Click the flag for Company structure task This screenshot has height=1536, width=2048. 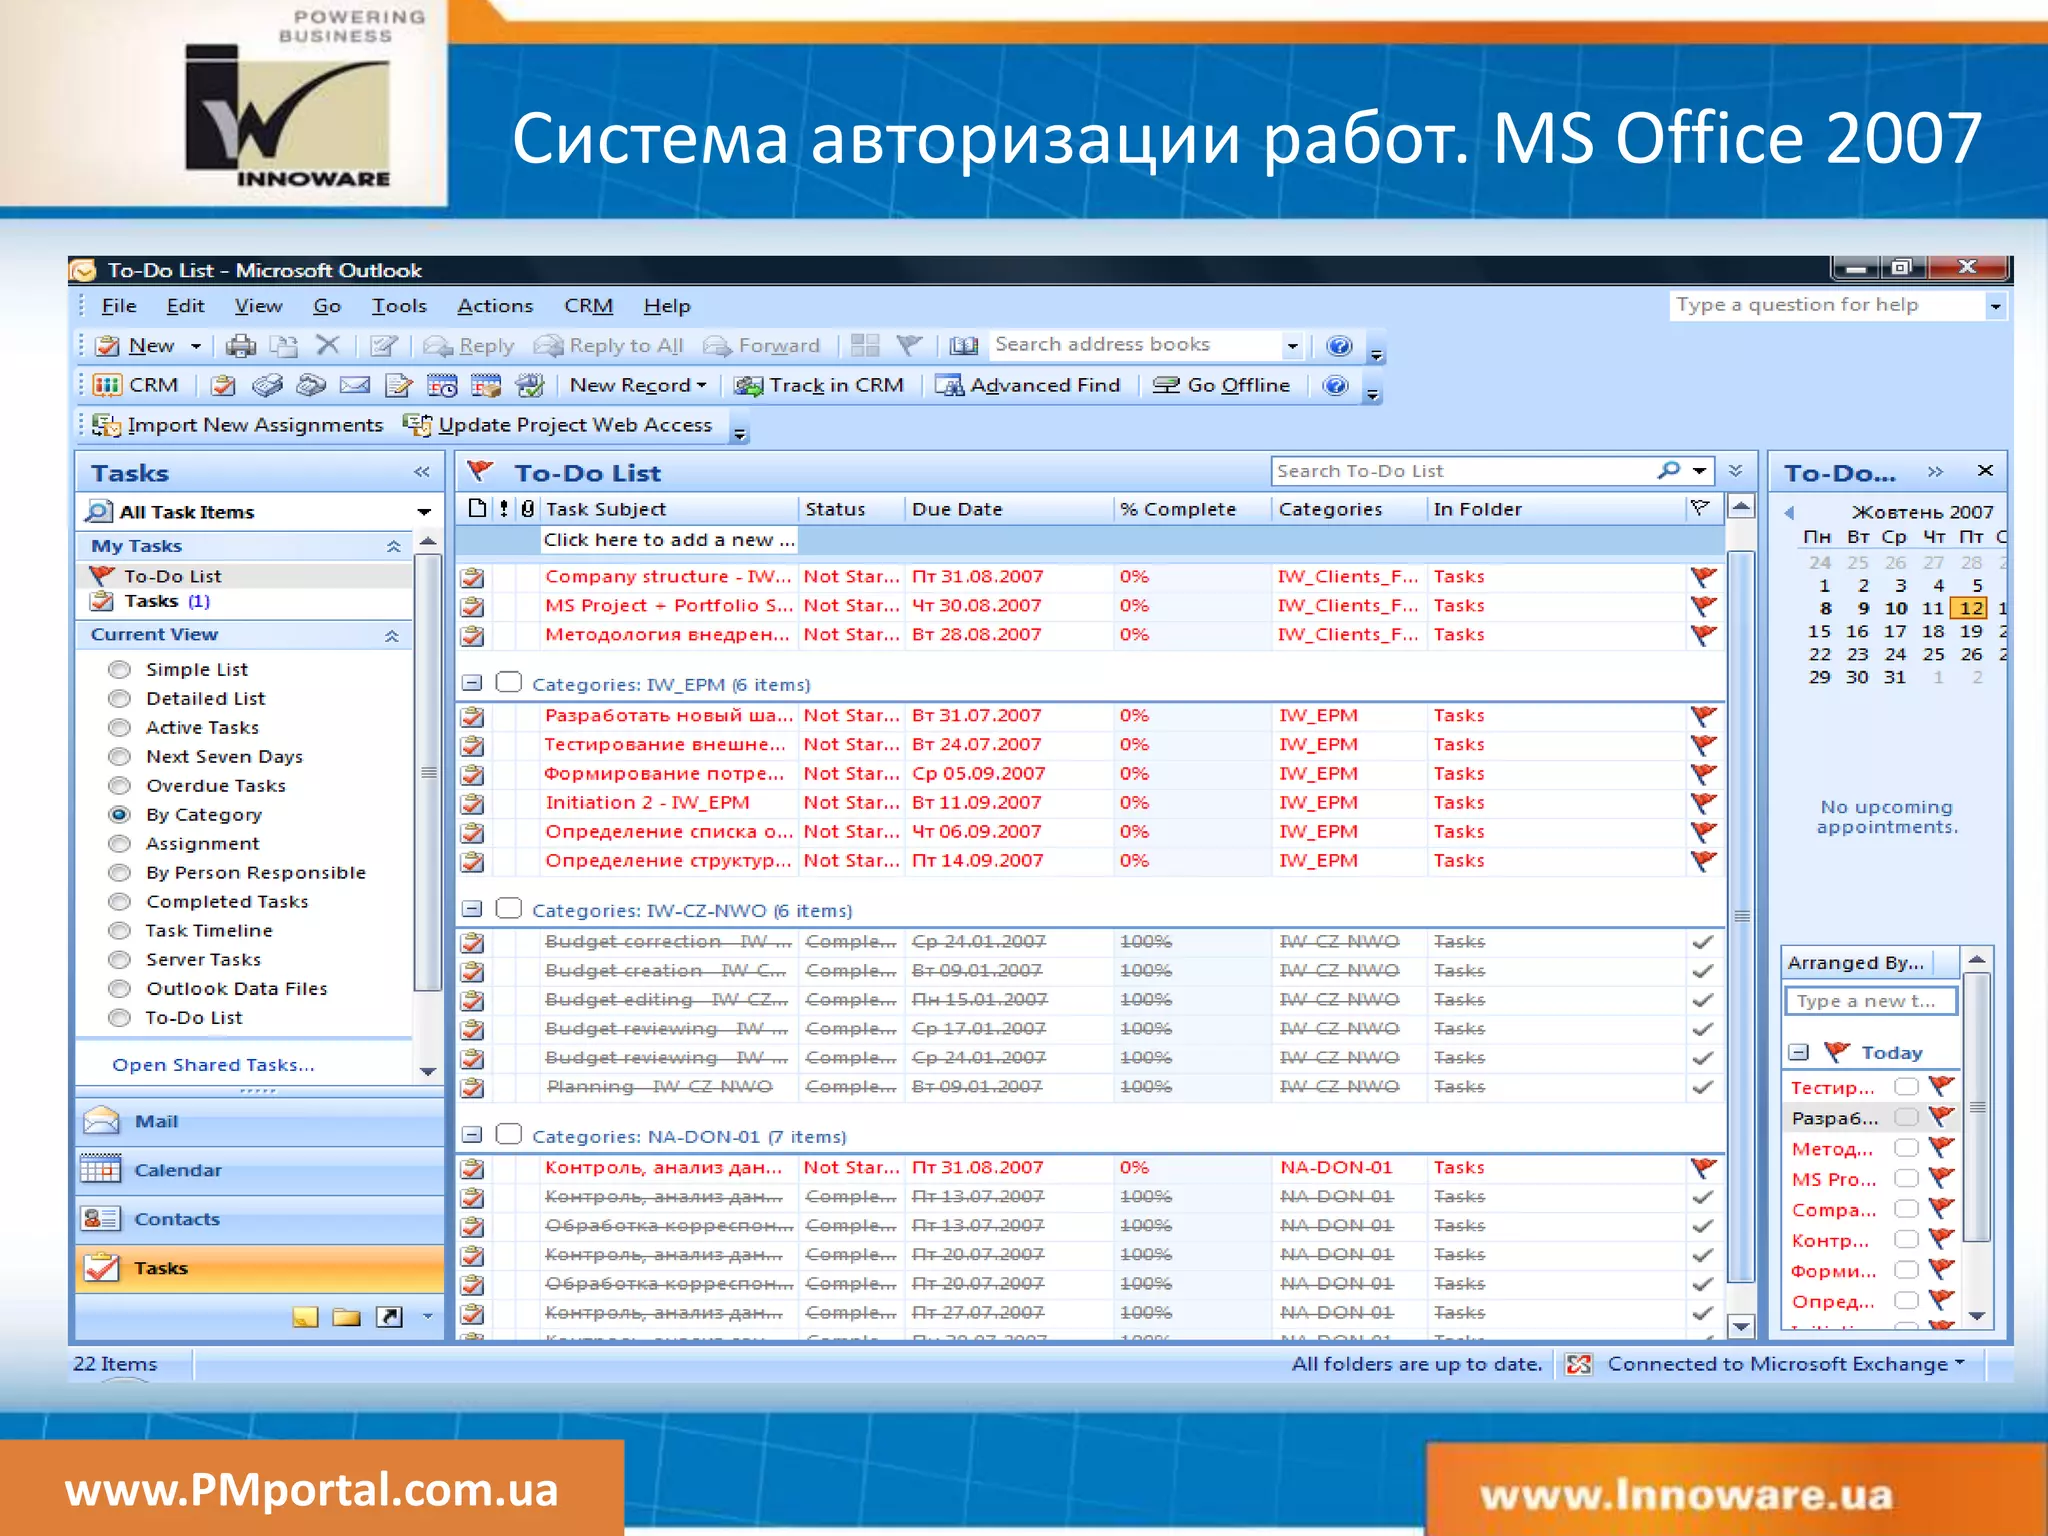[1703, 577]
